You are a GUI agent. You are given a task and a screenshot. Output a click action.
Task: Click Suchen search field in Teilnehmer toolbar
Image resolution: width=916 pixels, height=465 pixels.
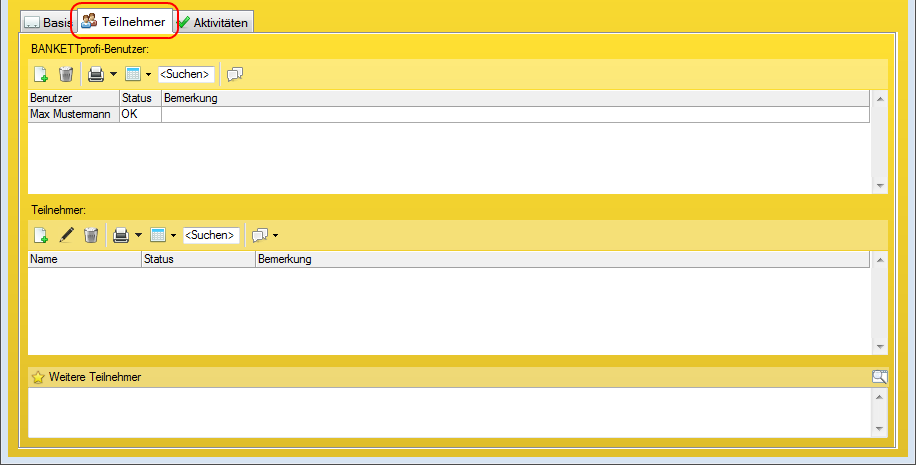(x=211, y=236)
